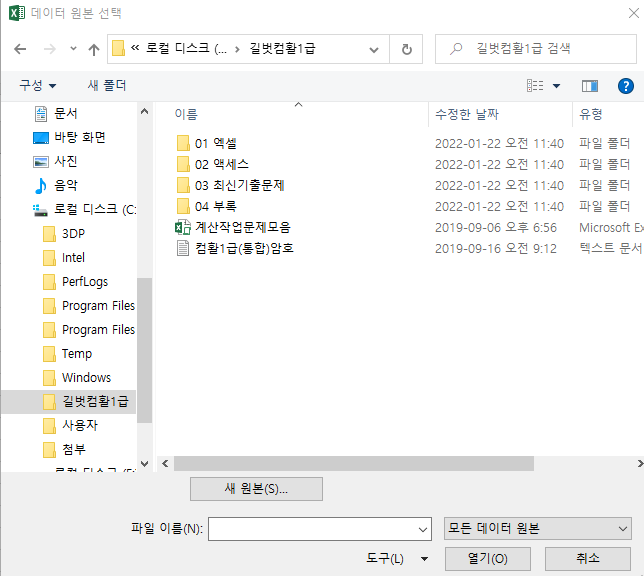644x576 pixels.
Task: Click the Back navigation arrow
Action: pos(22,49)
